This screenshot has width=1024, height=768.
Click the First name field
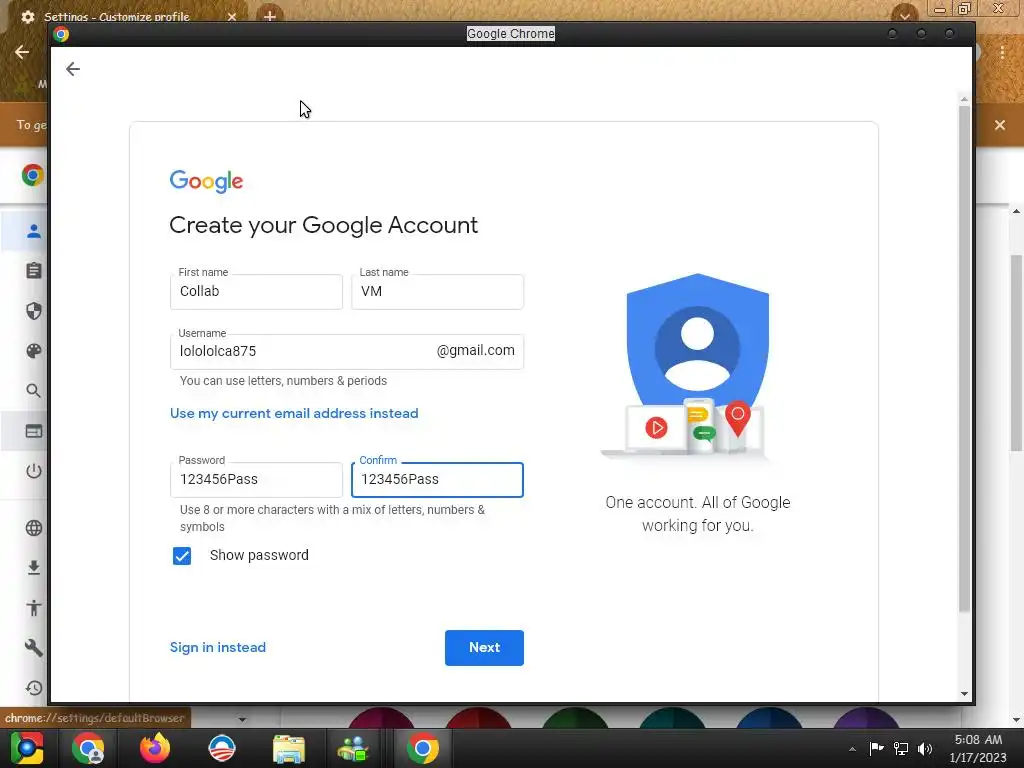coord(256,291)
